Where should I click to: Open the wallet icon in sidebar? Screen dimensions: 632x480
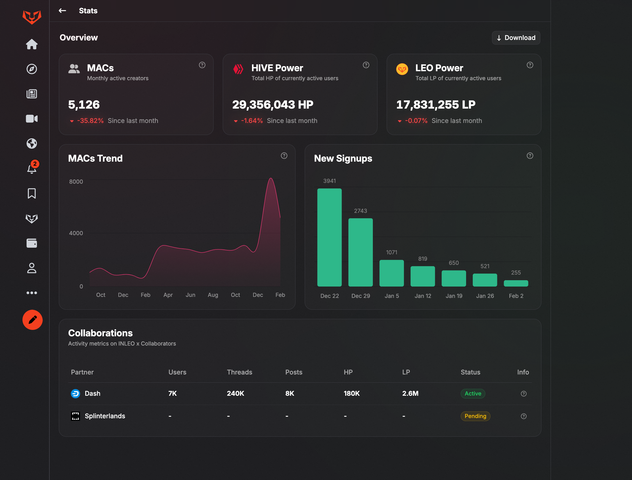[x=32, y=243]
